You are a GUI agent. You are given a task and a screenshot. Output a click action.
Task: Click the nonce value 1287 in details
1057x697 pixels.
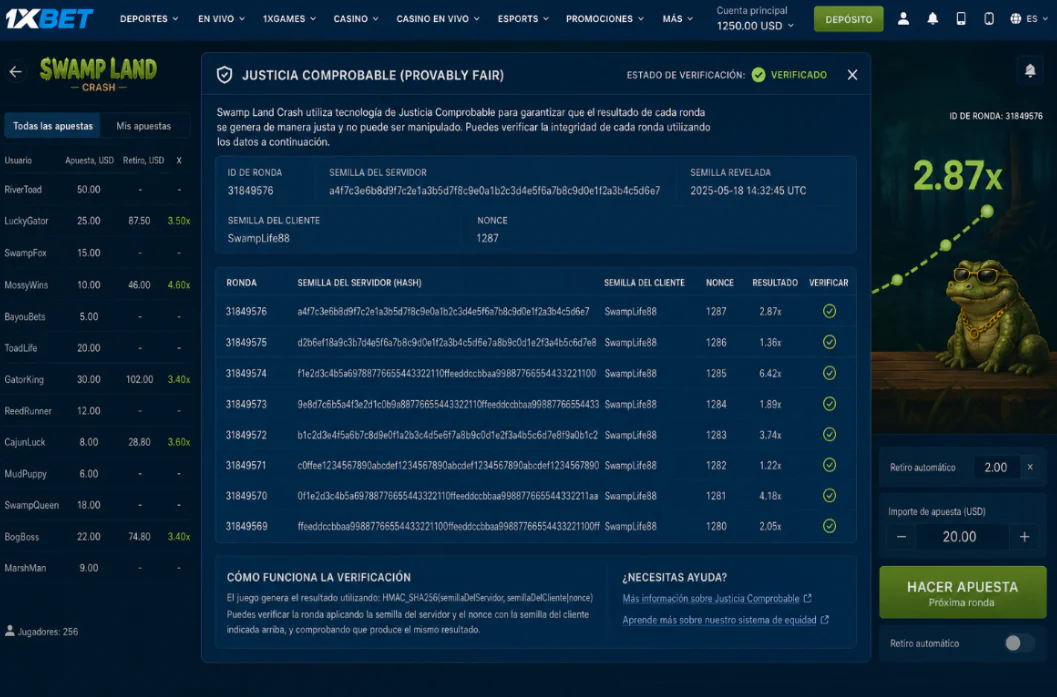pyautogui.click(x=487, y=238)
